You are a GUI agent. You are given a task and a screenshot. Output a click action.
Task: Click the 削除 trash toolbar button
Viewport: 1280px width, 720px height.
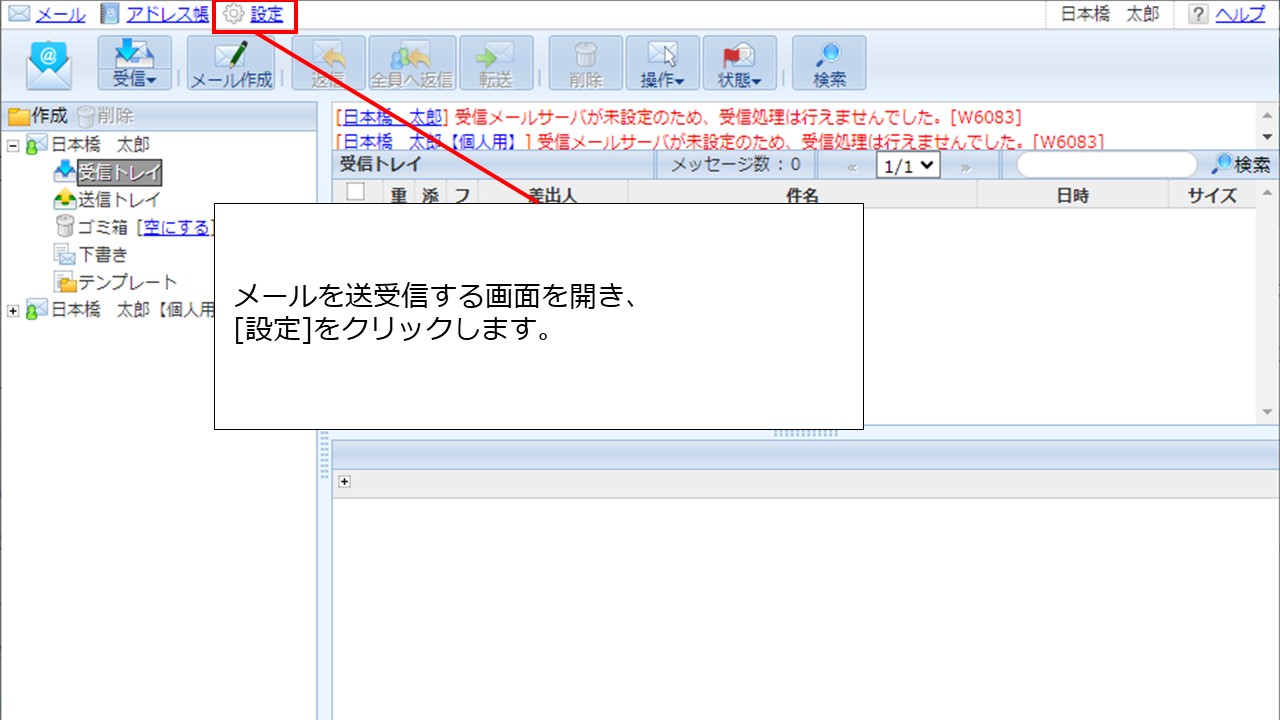[585, 64]
